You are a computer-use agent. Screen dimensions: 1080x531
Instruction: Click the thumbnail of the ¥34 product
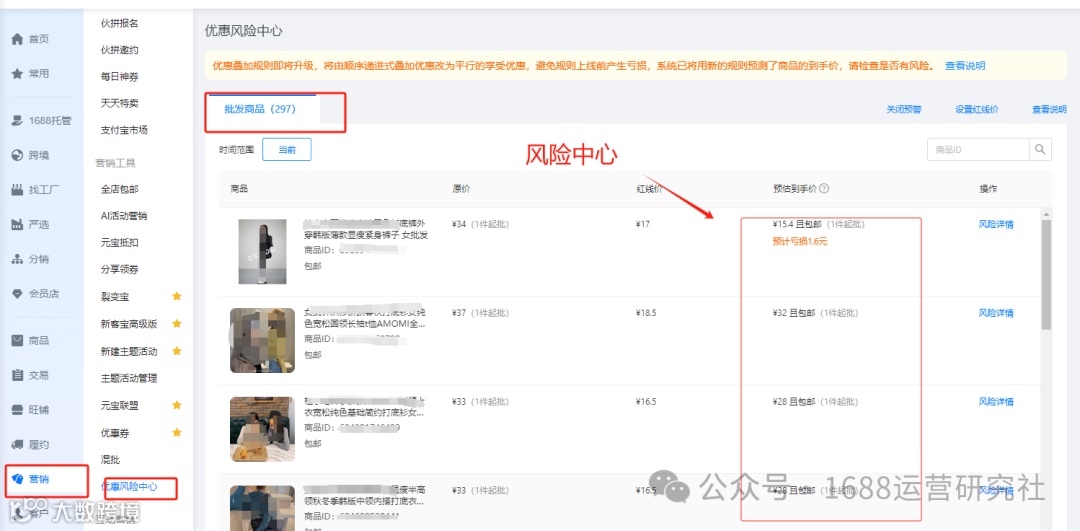click(x=262, y=251)
